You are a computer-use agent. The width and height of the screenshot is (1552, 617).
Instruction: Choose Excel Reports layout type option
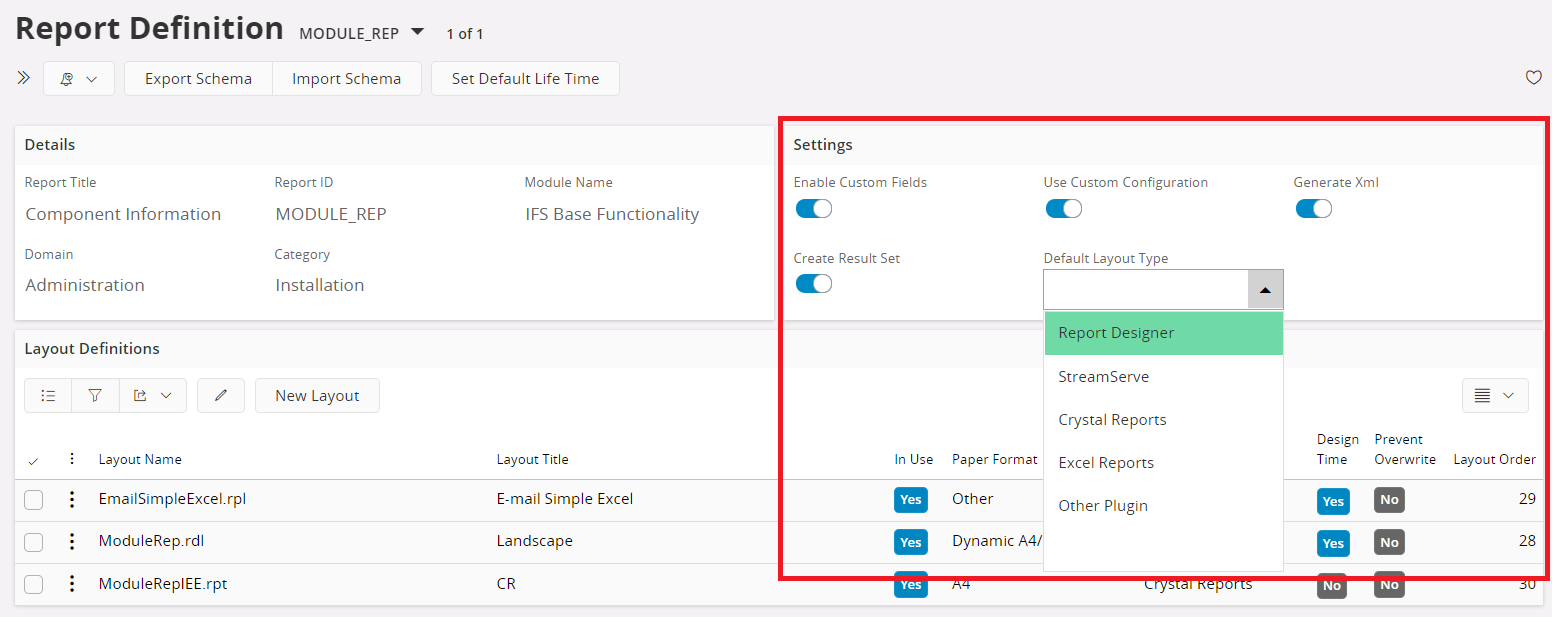(x=1106, y=463)
